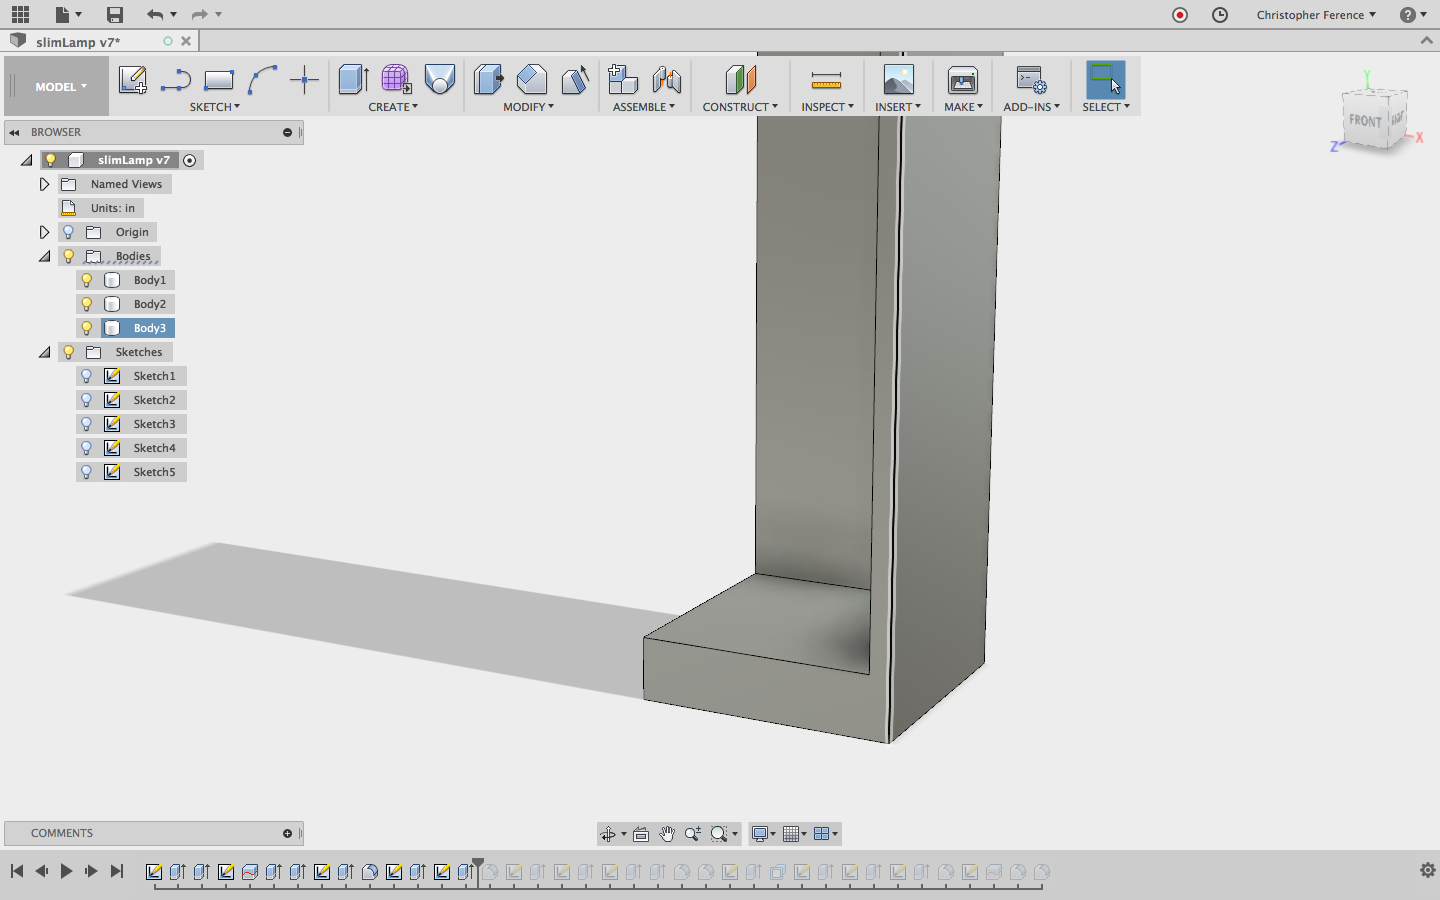The width and height of the screenshot is (1440, 900).
Task: Open the MODEL workspace dropdown
Action: [60, 87]
